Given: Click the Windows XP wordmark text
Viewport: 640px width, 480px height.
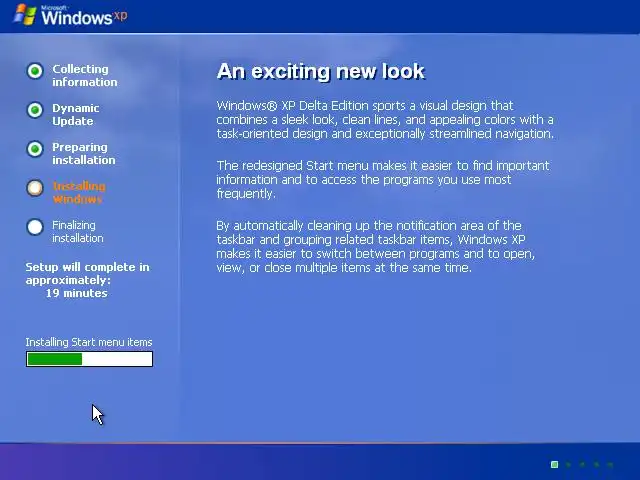Looking at the screenshot, I should point(84,17).
